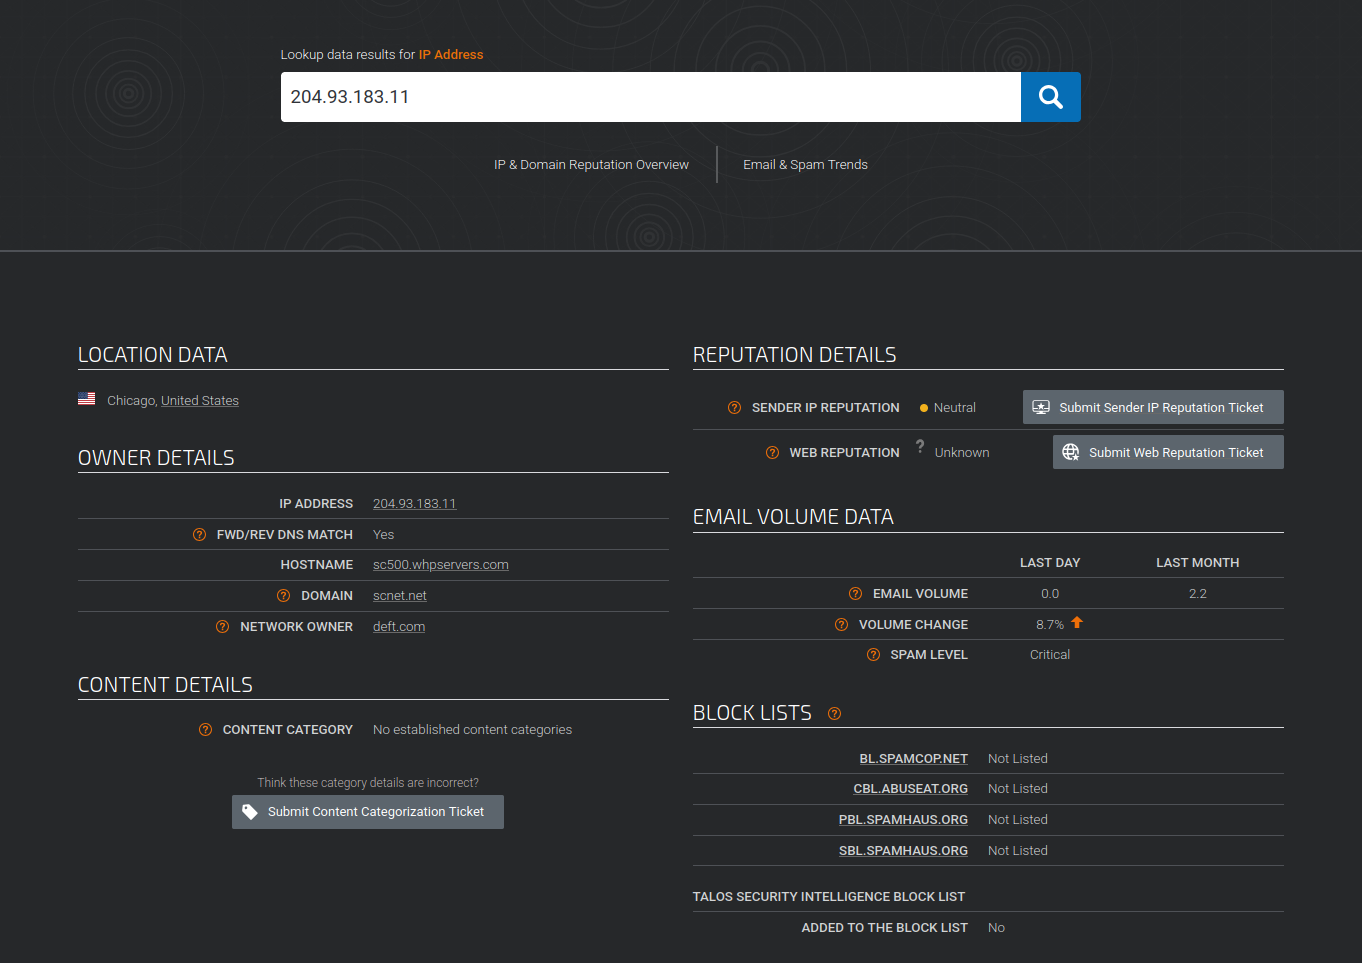Click inside the IP address search field

[650, 96]
